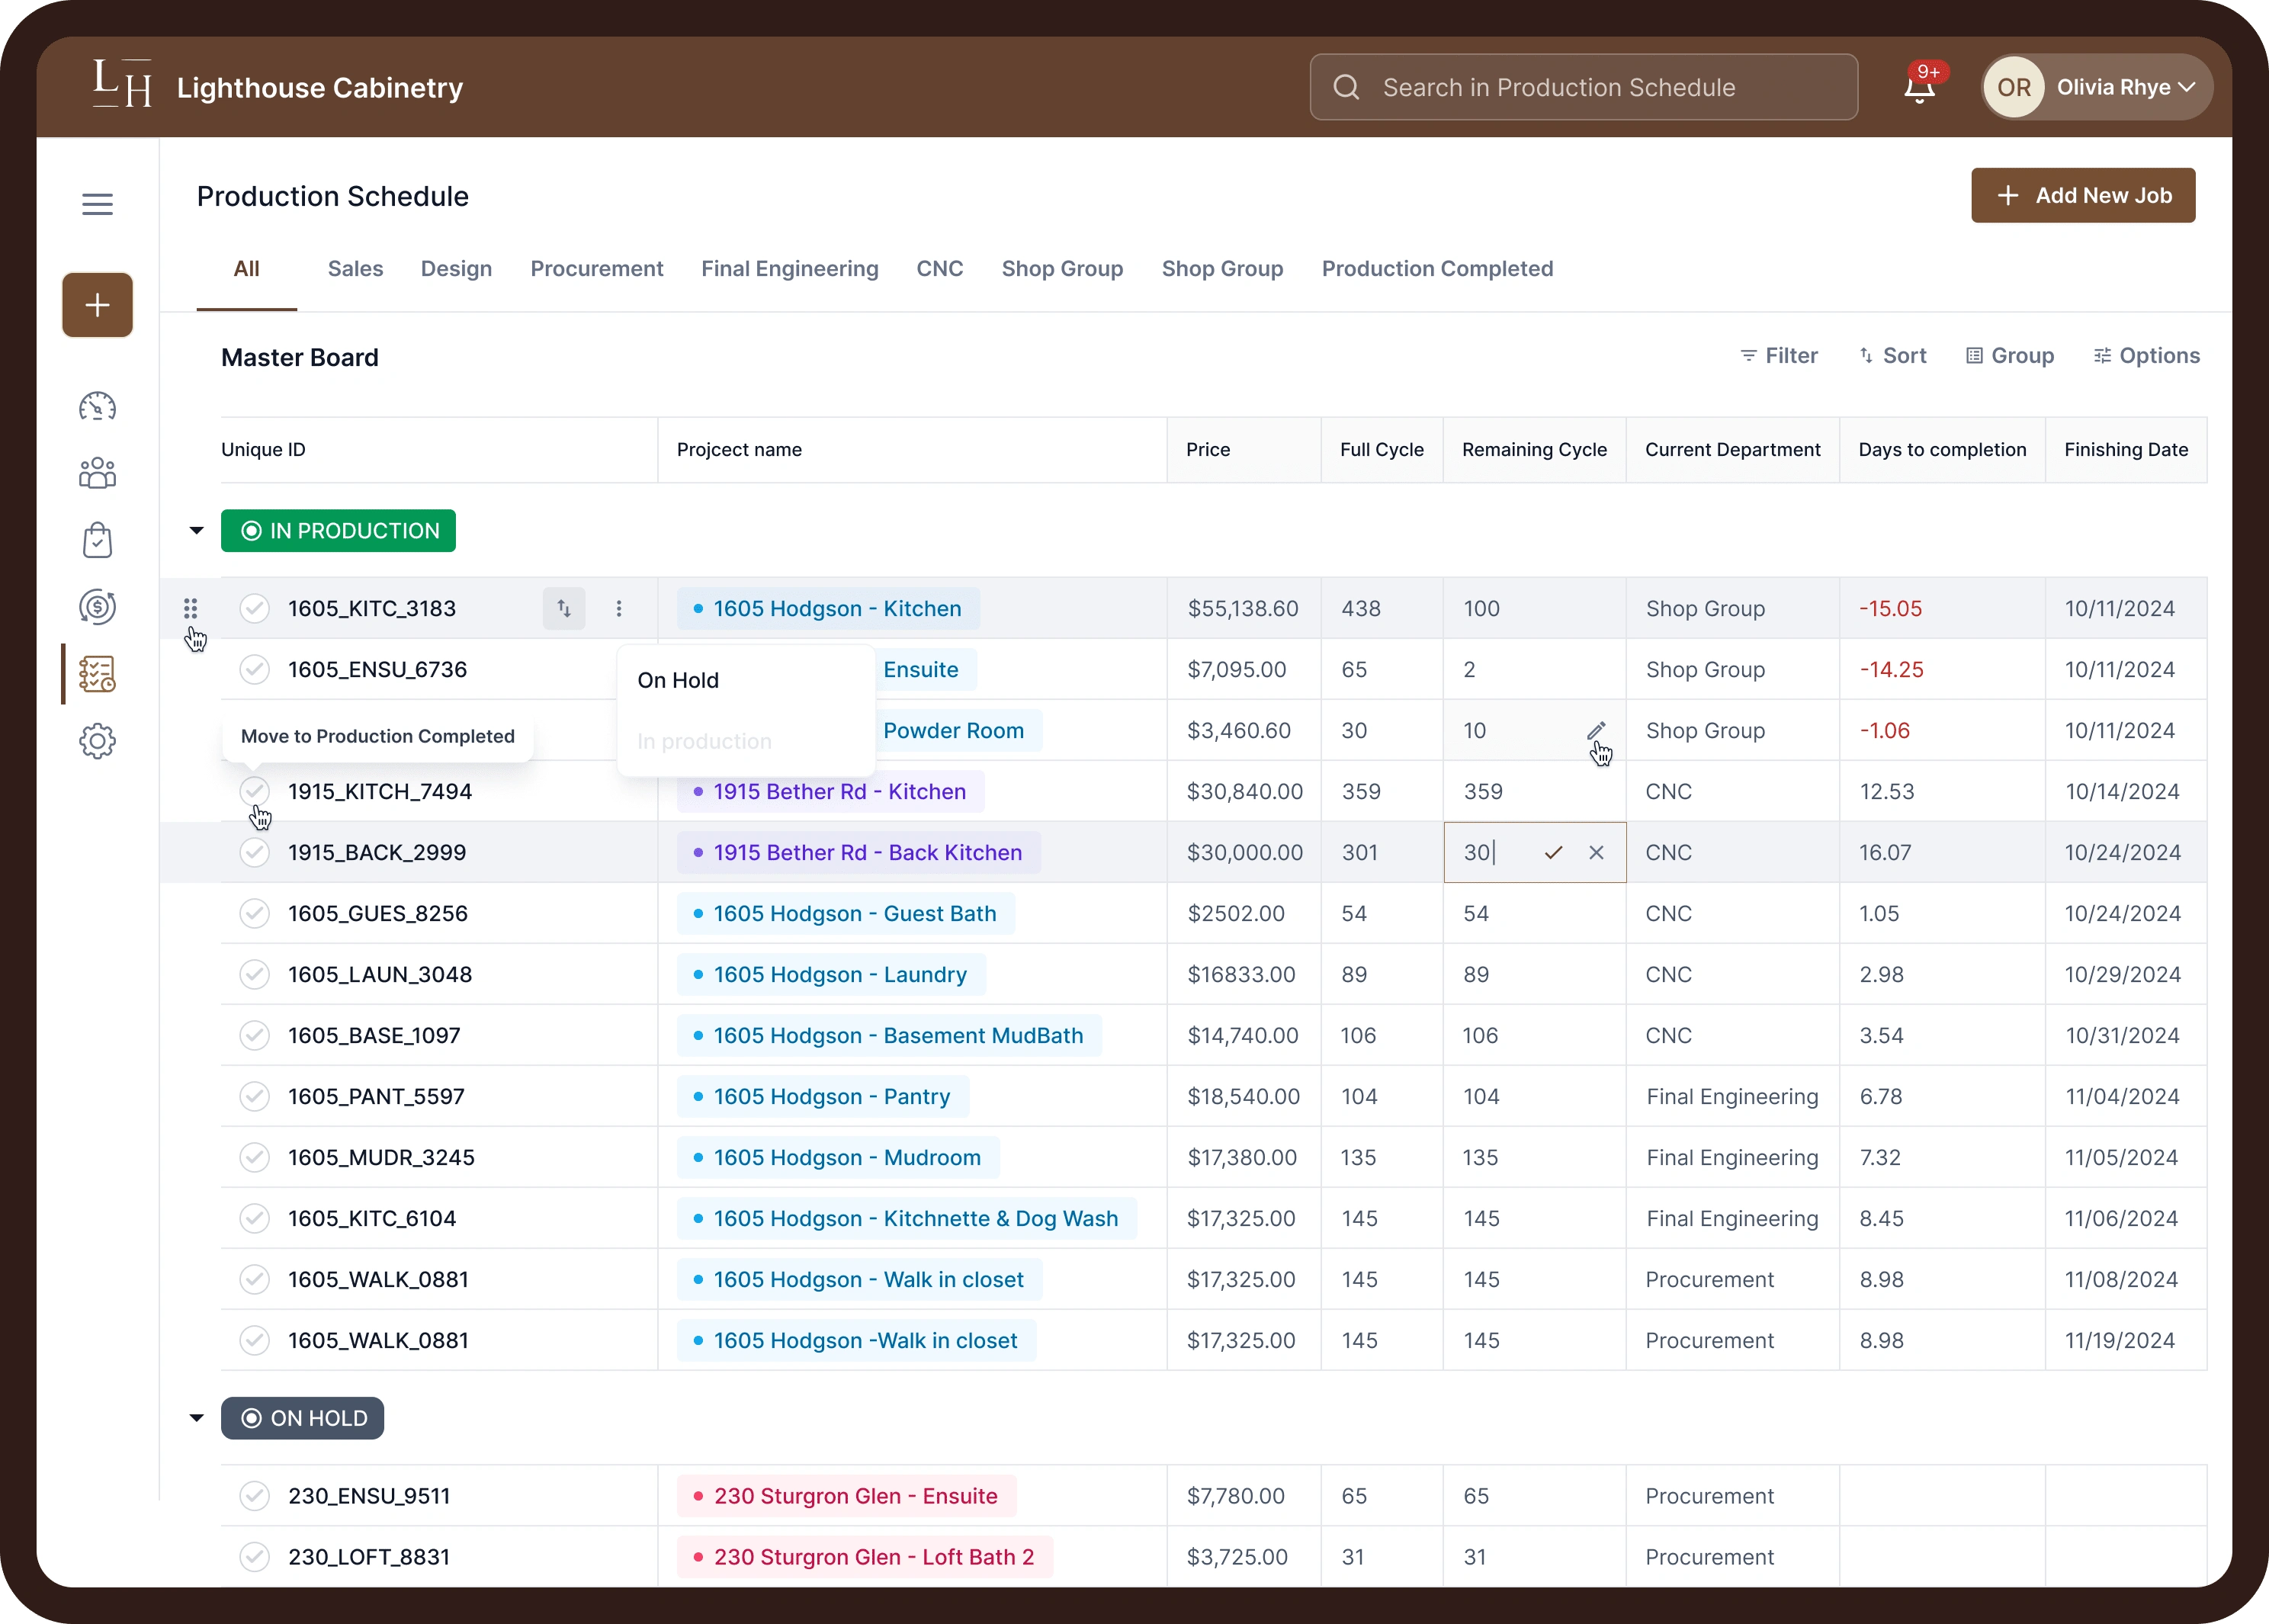
Task: Open notifications bell with 9+ badge
Action: tap(1919, 87)
